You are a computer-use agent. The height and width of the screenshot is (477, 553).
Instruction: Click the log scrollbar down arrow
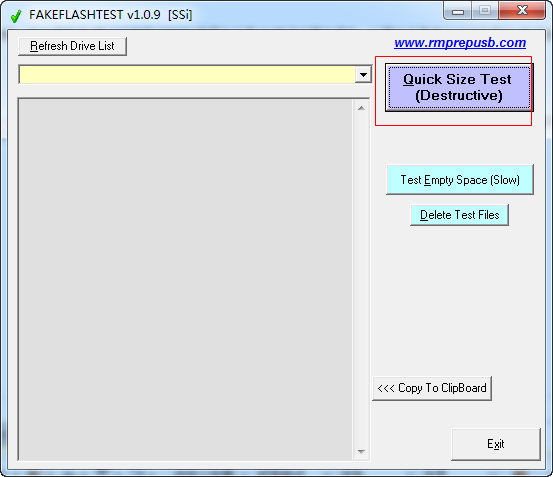361,452
